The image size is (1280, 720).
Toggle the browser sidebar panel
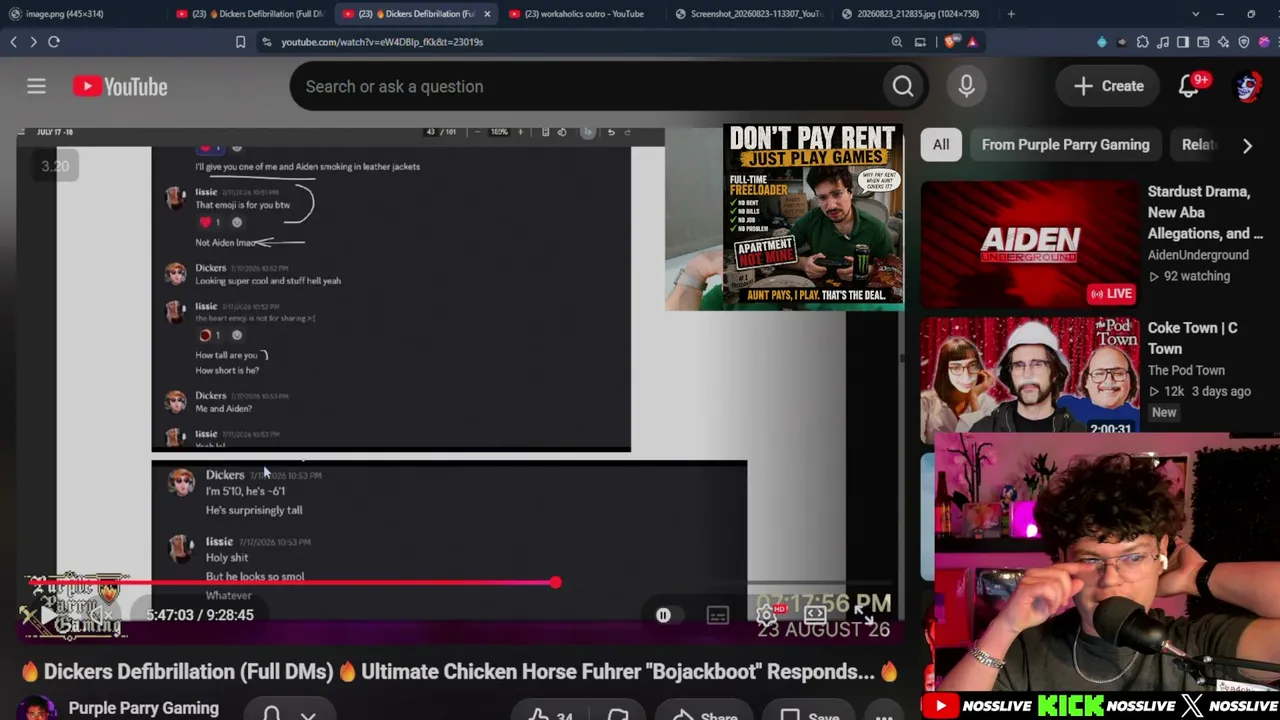click(x=1183, y=42)
